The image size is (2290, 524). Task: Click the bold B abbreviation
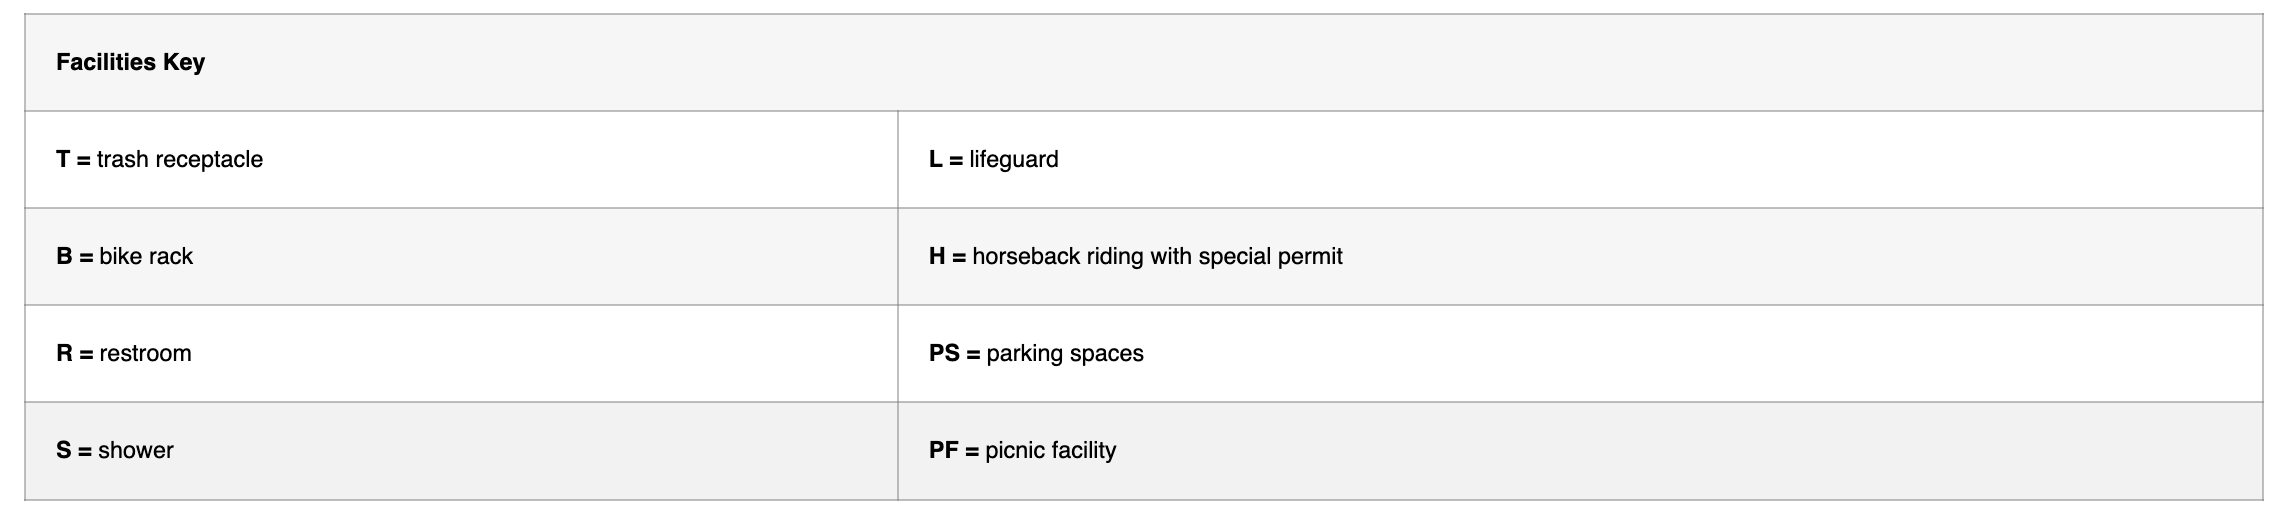[x=64, y=256]
